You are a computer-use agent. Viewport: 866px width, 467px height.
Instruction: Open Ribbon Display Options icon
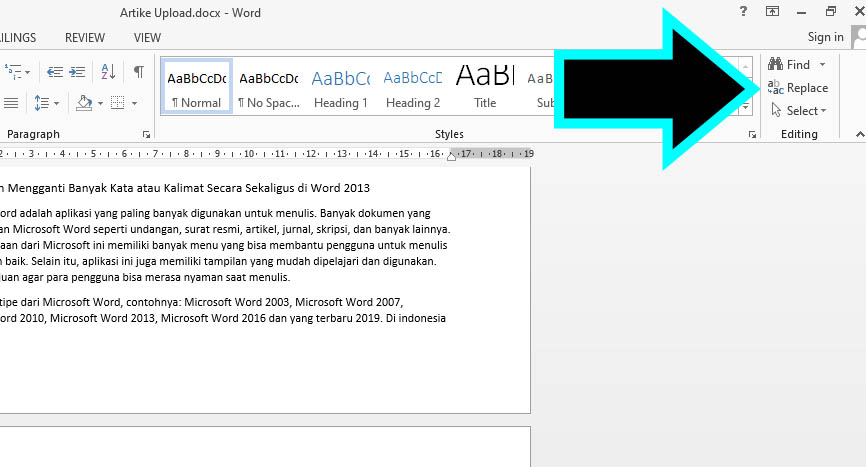coord(772,11)
